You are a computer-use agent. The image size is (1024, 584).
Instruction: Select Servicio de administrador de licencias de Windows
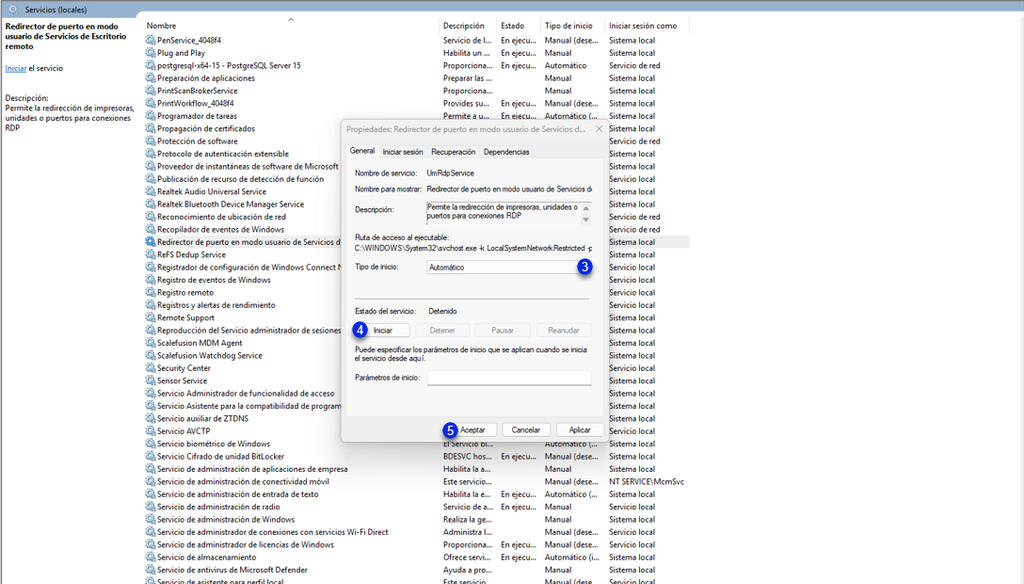[x=245, y=545]
